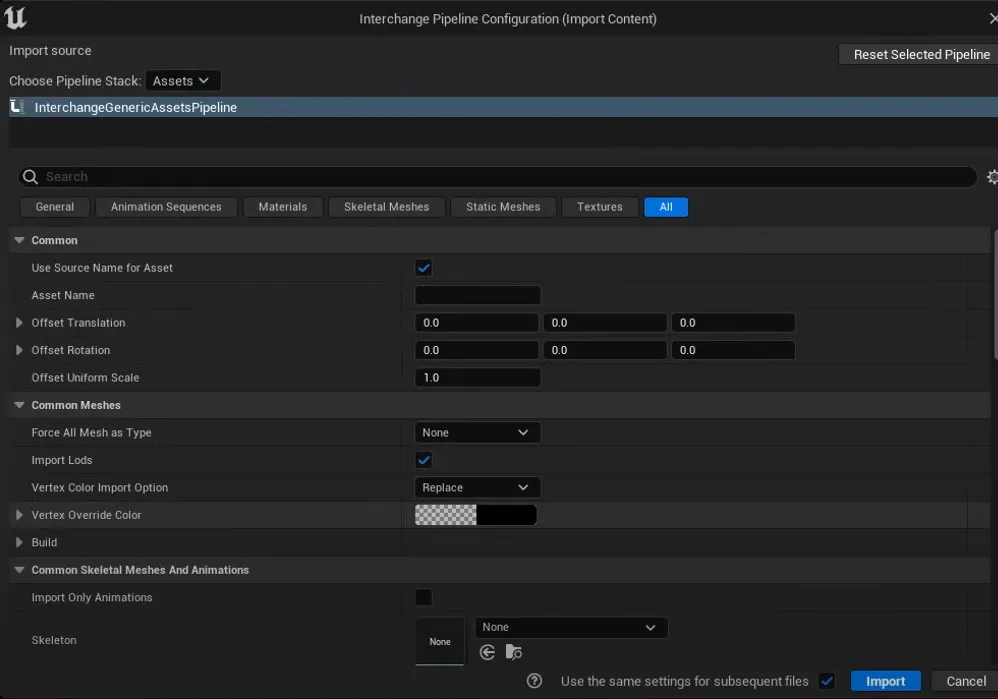The height and width of the screenshot is (699, 998).
Task: Select the All filter tab
Action: [x=666, y=207]
